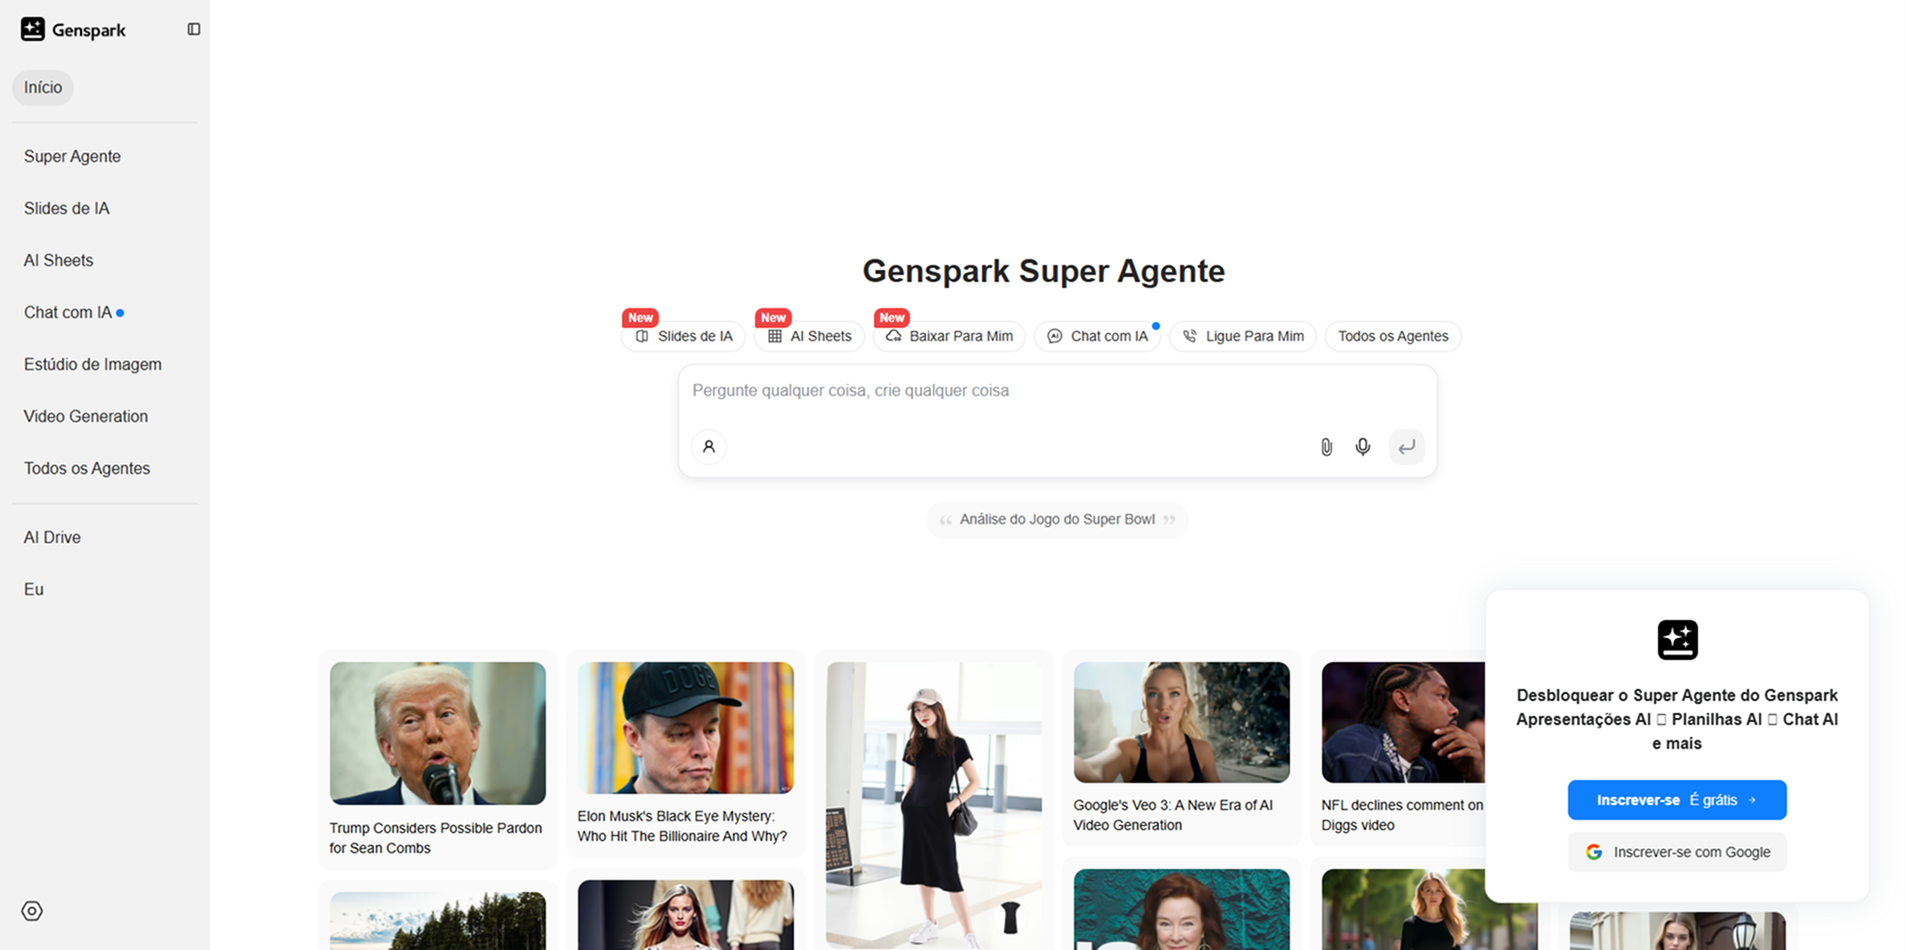Click the blue Inscrever-se É grátis button
1906x950 pixels.
pos(1677,800)
